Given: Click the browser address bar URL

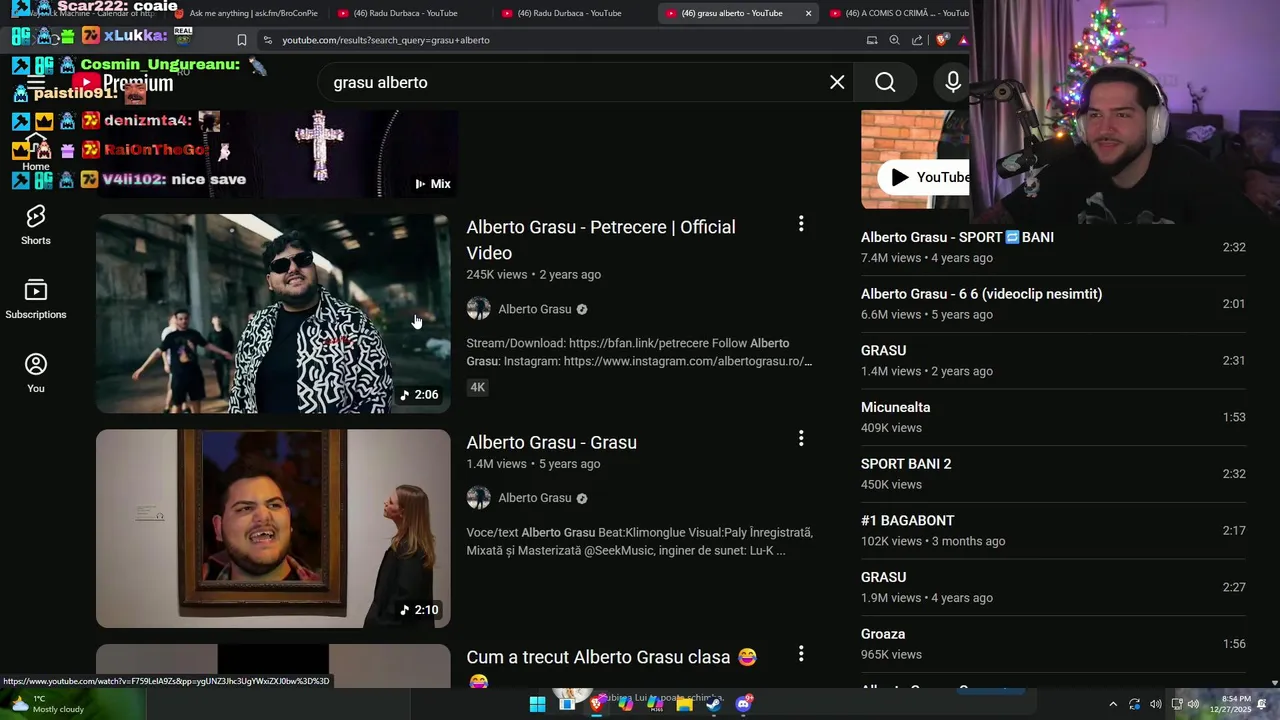Looking at the screenshot, I should pos(385,40).
